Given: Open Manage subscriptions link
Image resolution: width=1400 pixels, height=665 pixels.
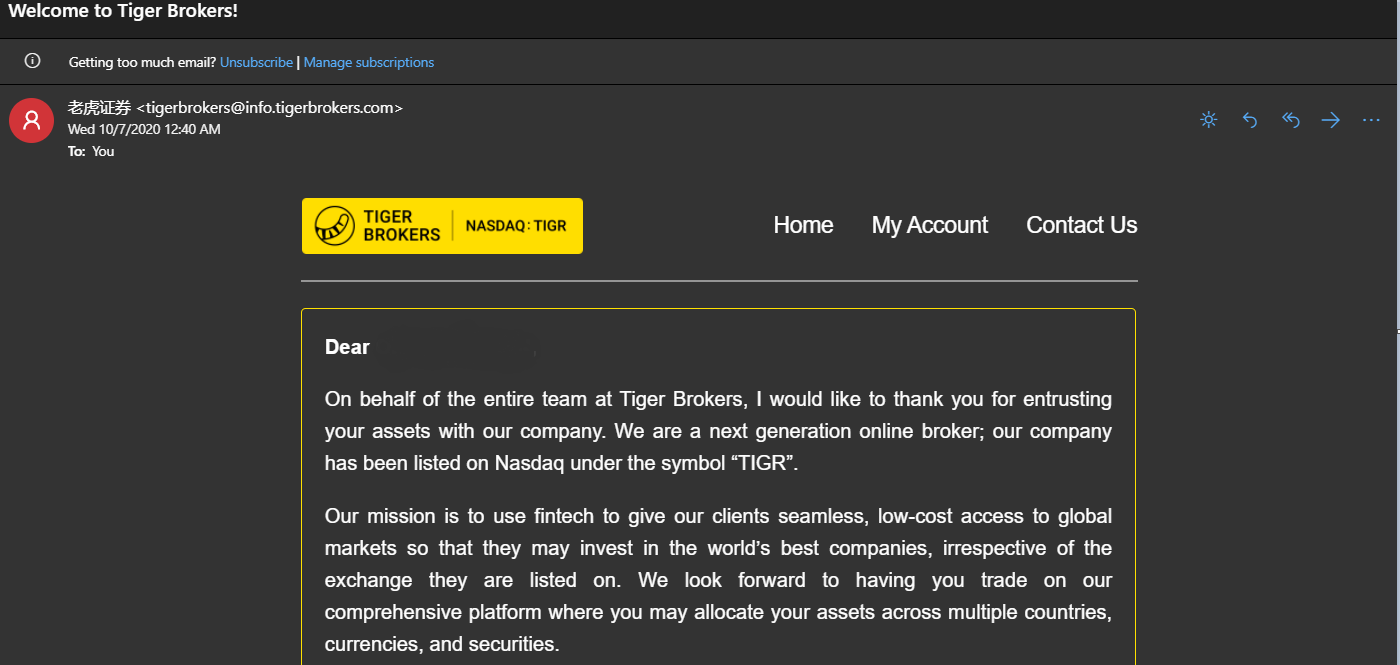Looking at the screenshot, I should click(369, 62).
